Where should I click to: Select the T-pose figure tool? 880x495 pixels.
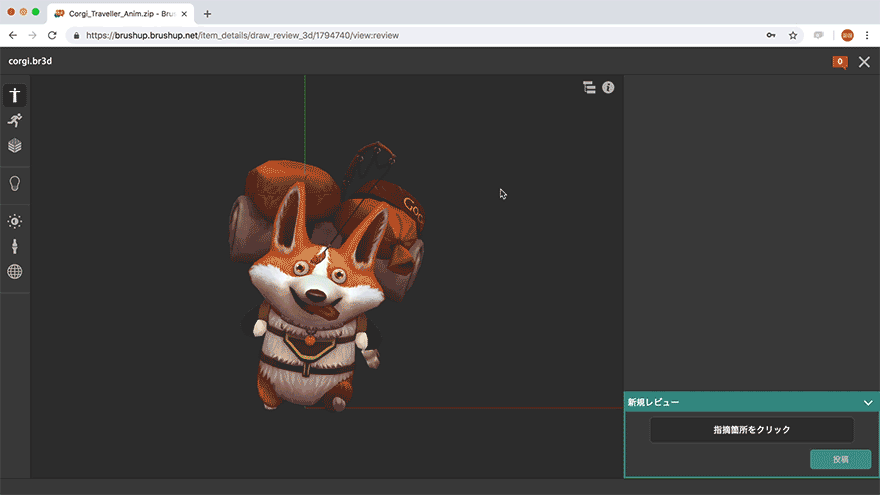pyautogui.click(x=15, y=95)
